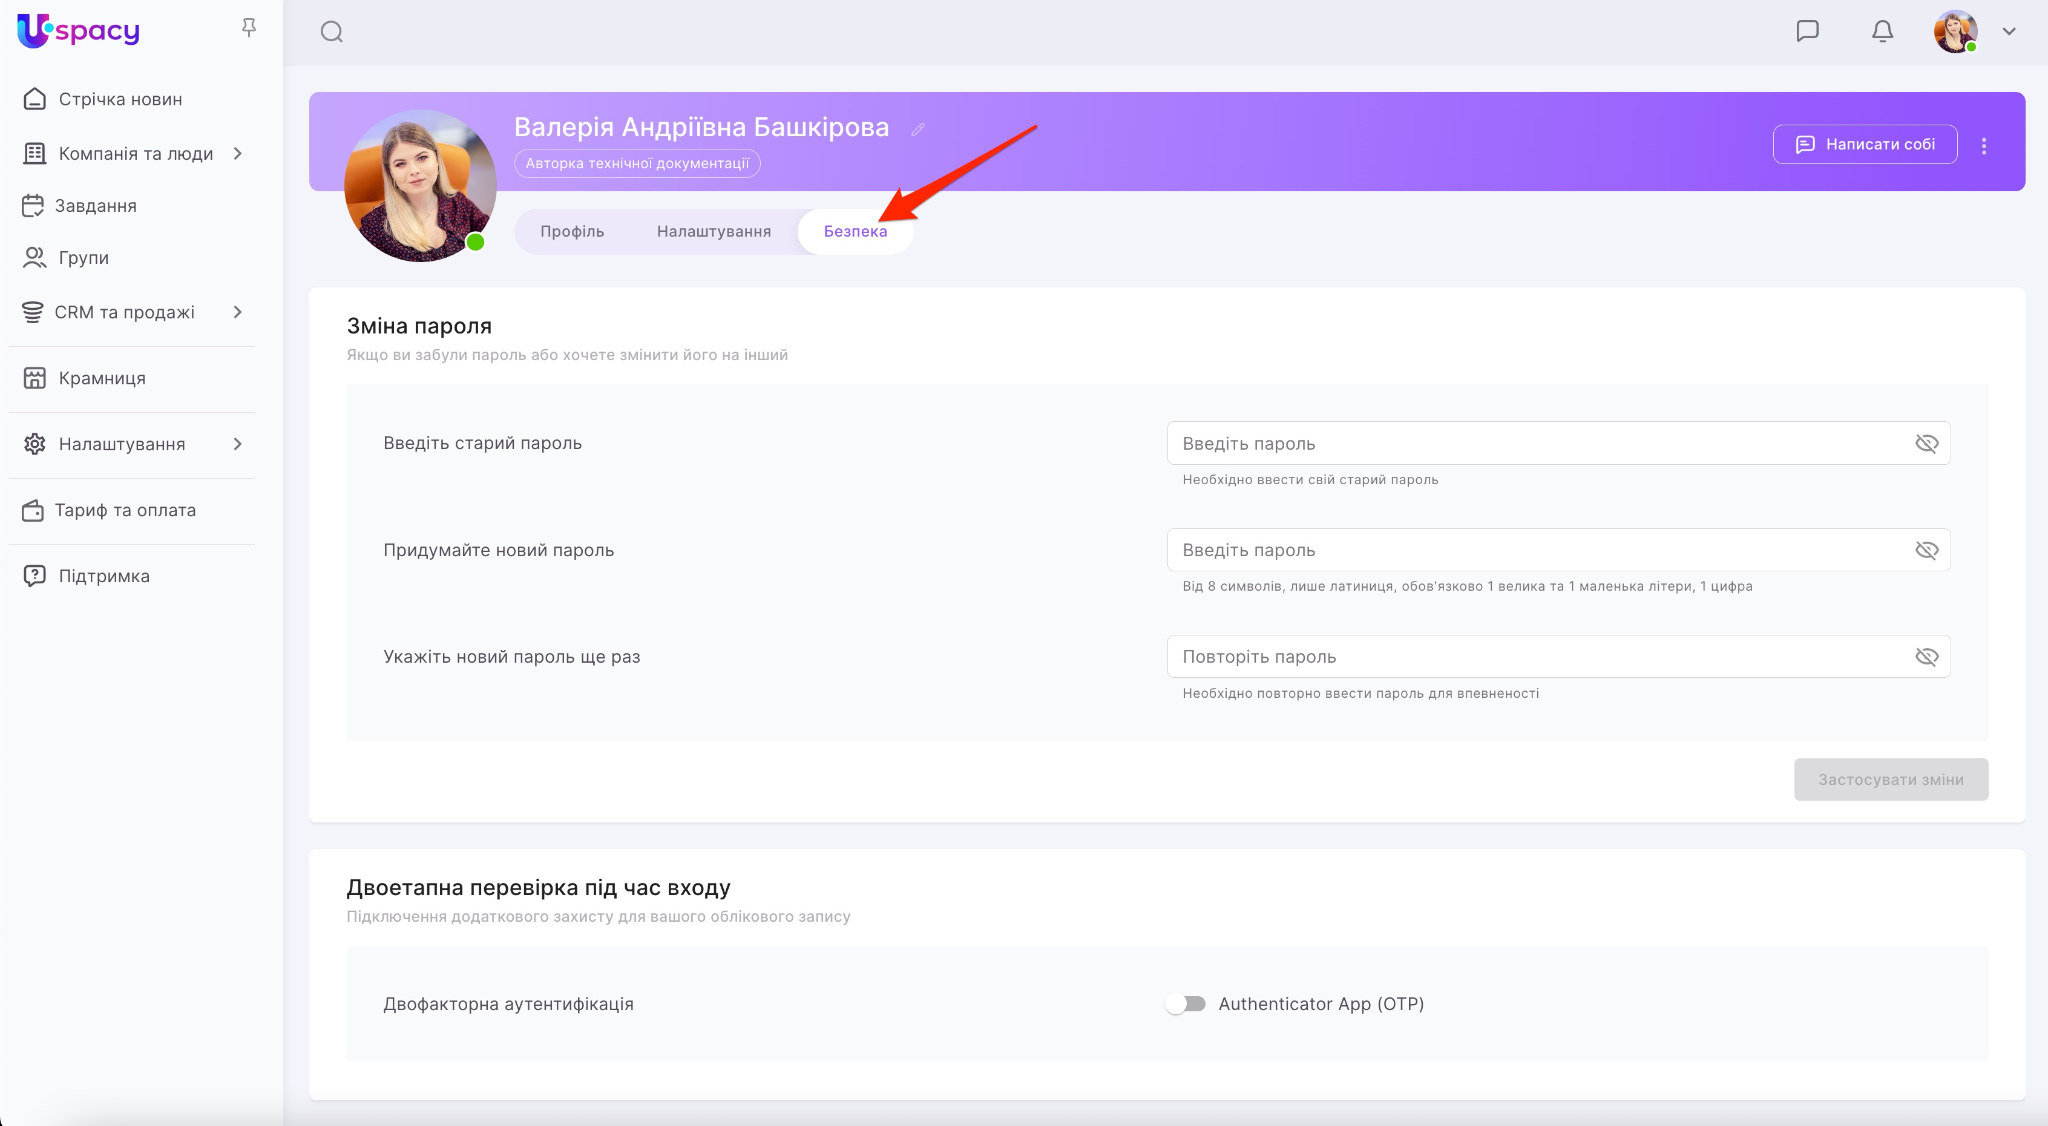This screenshot has width=2048, height=1126.
Task: Expand Компанія та люди submenu
Action: click(237, 153)
